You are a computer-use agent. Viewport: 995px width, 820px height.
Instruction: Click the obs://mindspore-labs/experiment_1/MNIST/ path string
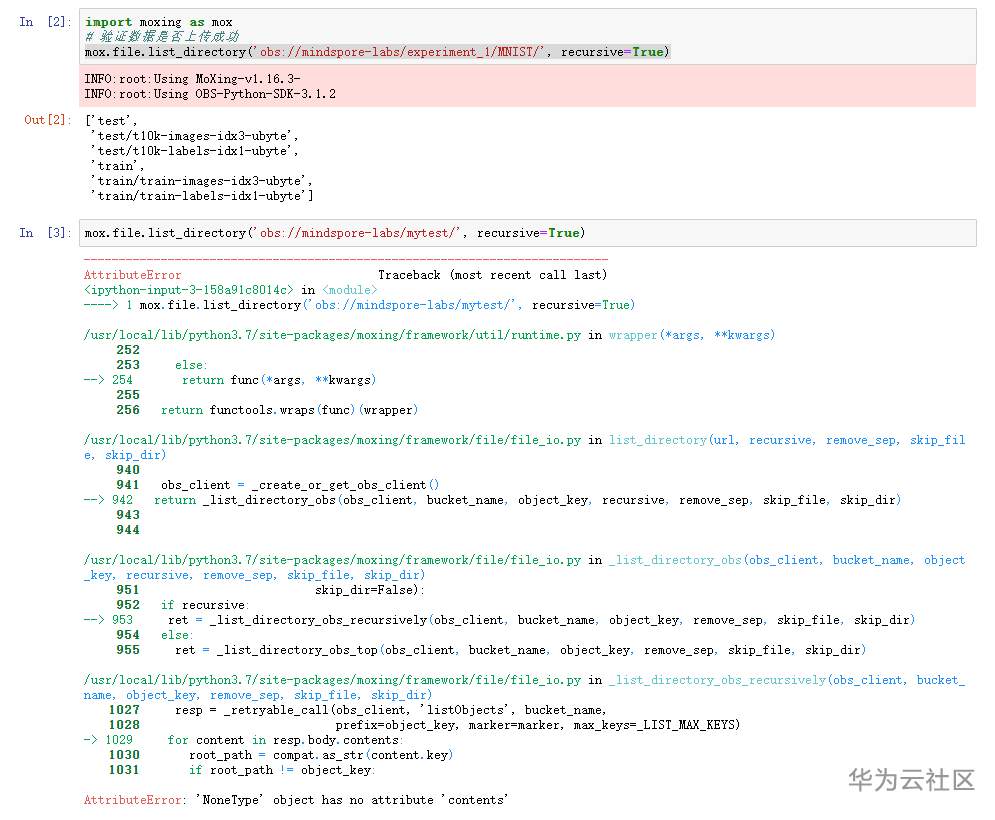(401, 52)
